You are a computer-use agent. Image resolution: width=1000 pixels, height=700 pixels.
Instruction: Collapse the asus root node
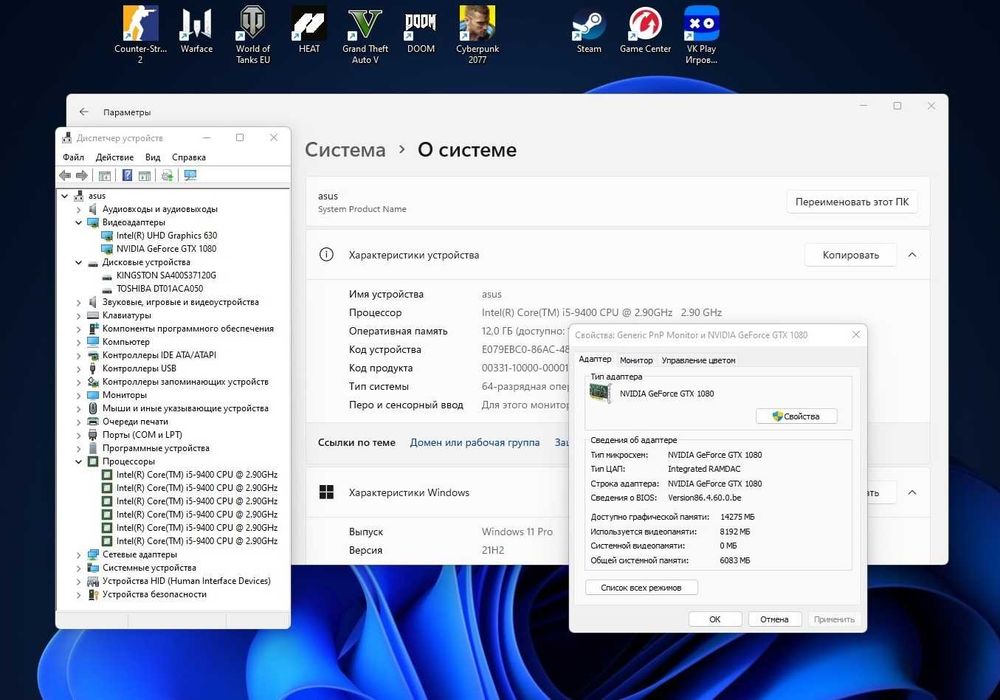click(x=64, y=196)
